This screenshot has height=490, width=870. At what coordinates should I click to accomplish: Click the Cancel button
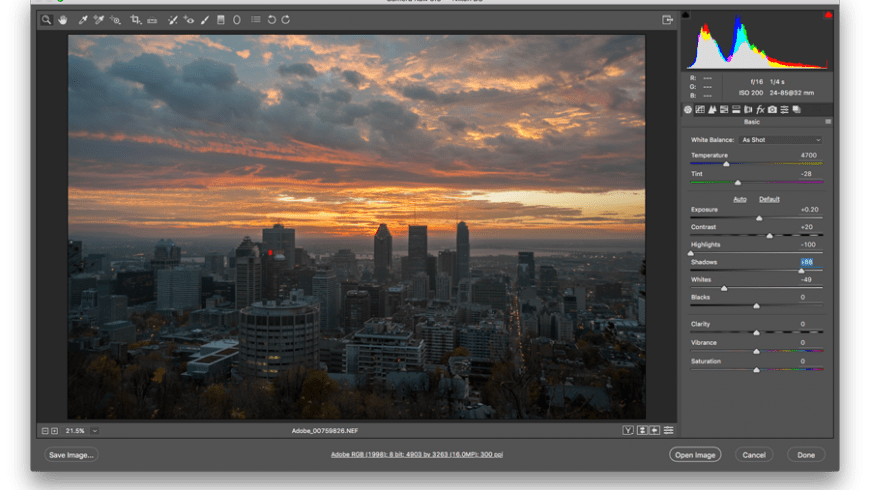(754, 455)
